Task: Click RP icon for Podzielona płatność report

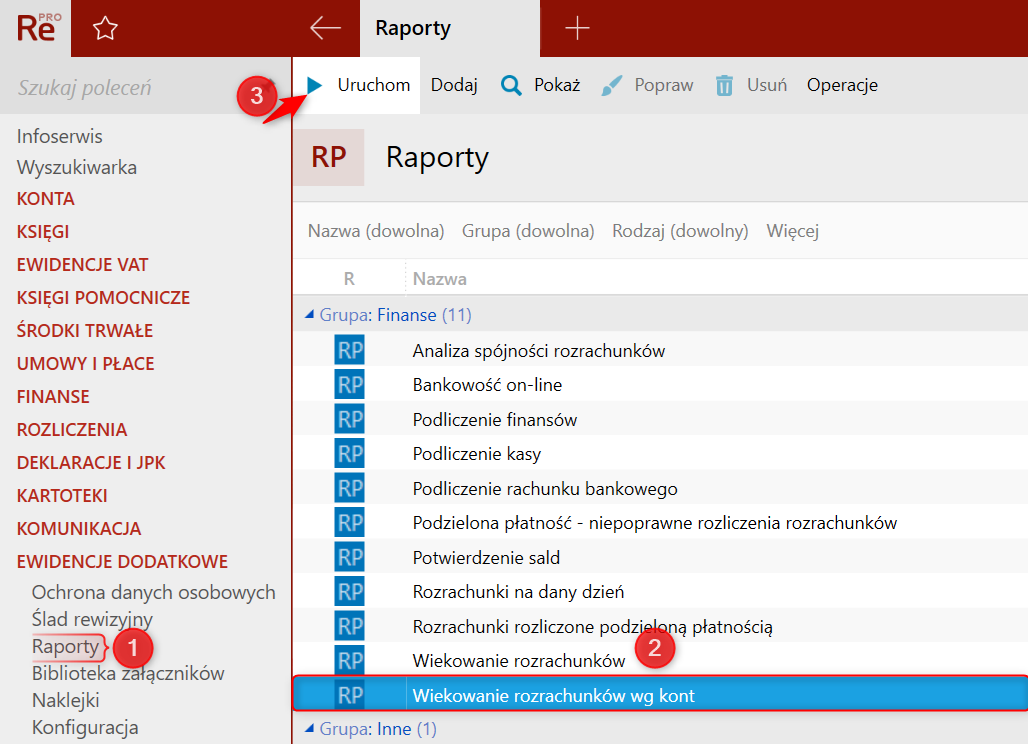Action: point(349,522)
